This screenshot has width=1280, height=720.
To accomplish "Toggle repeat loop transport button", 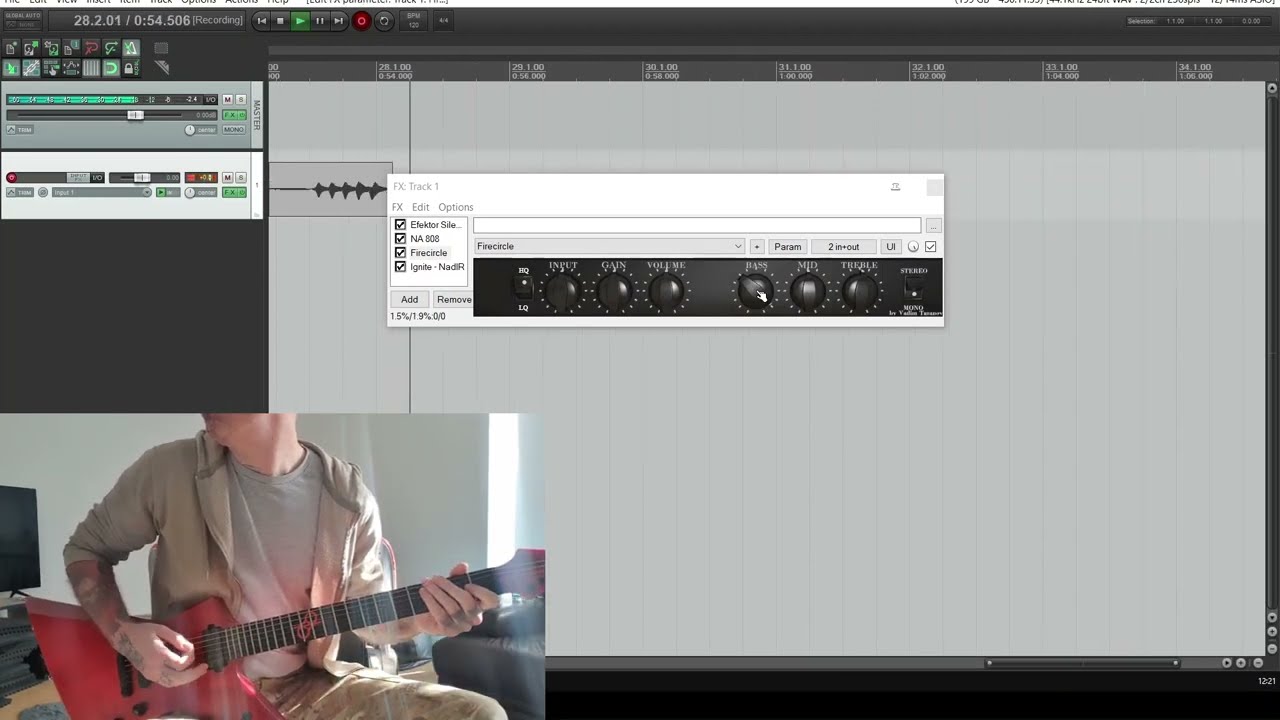I will [383, 20].
